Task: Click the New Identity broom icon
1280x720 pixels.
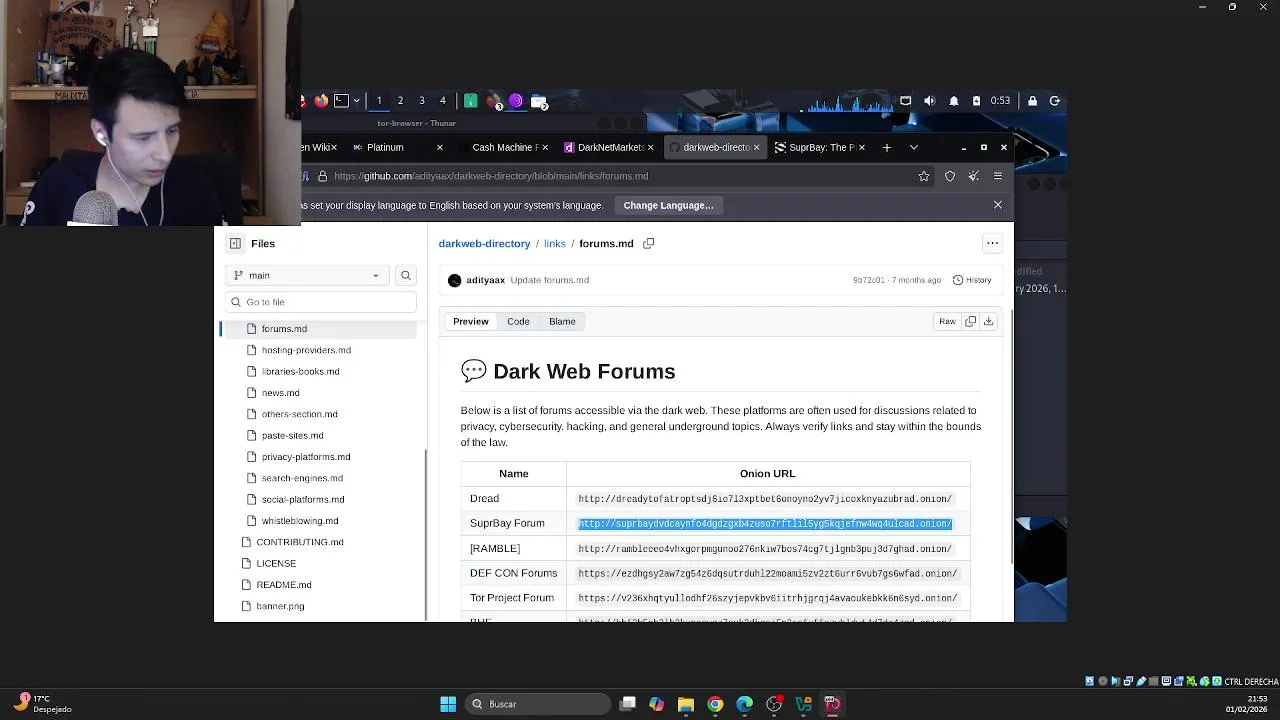Action: pos(974,176)
